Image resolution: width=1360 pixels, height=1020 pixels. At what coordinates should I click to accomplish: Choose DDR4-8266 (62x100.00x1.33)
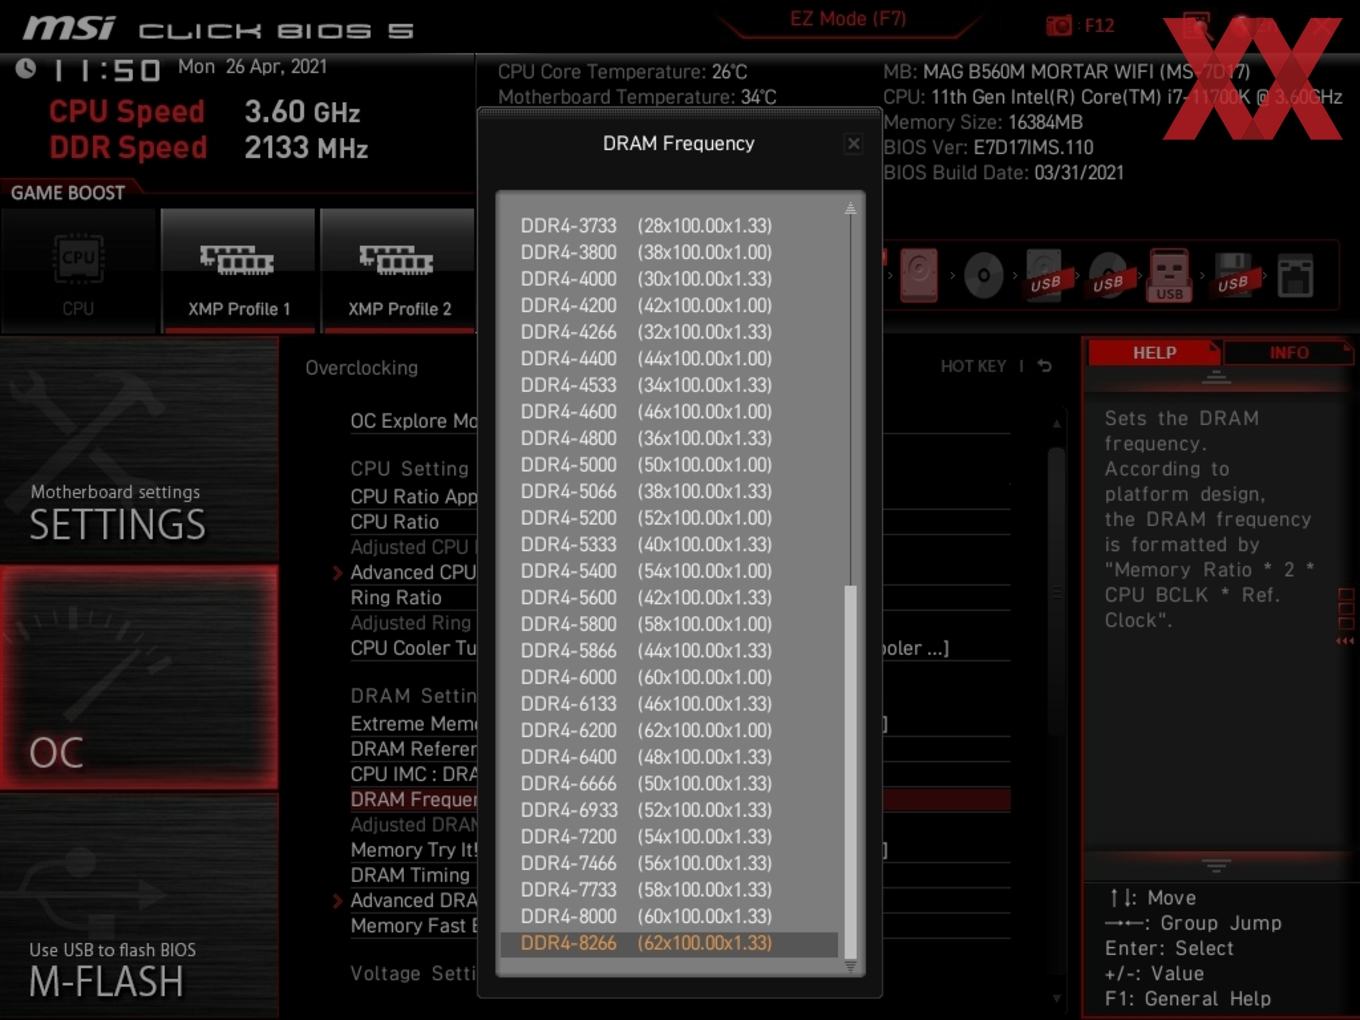click(669, 943)
